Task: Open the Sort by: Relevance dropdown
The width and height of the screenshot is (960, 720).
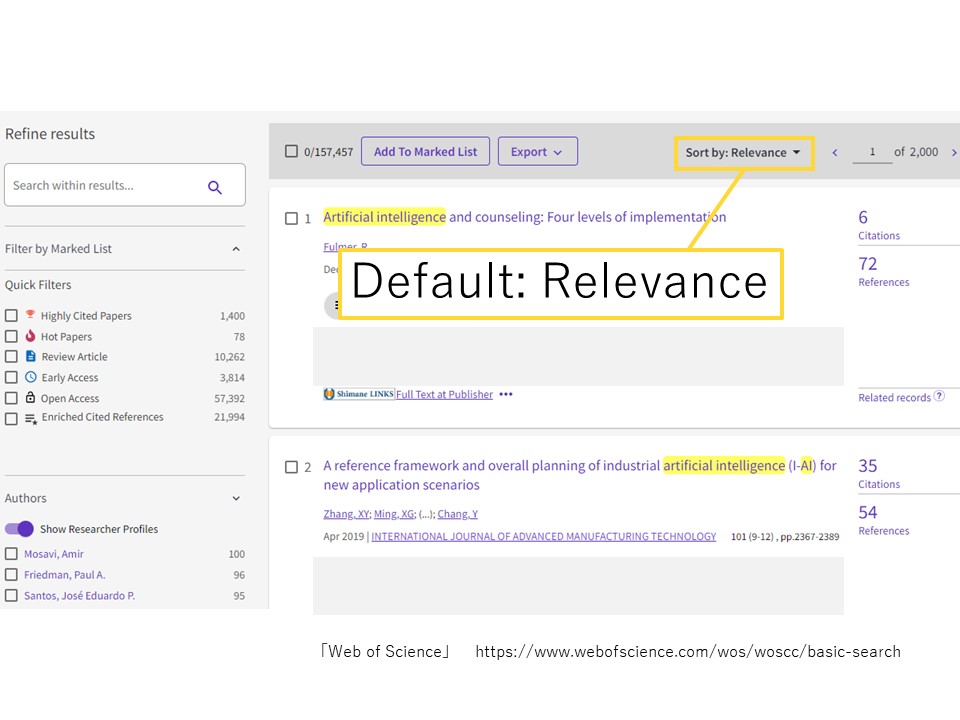Action: pos(743,152)
